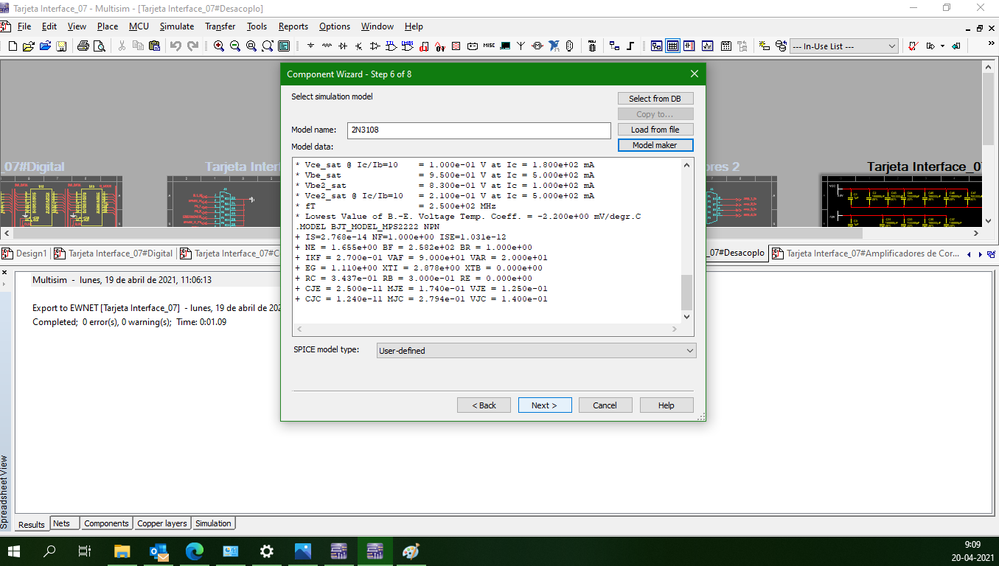Open the File menu

24,26
